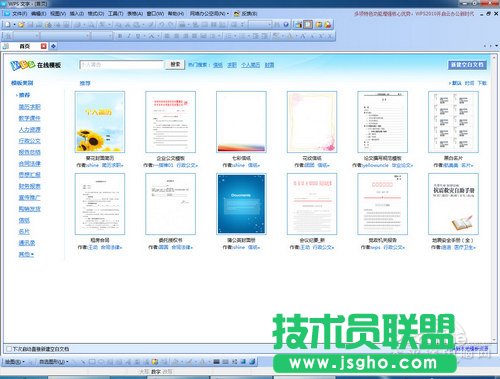This screenshot has height=379, width=500.
Task: Open the 通讯录 category link
Action: coord(27,243)
